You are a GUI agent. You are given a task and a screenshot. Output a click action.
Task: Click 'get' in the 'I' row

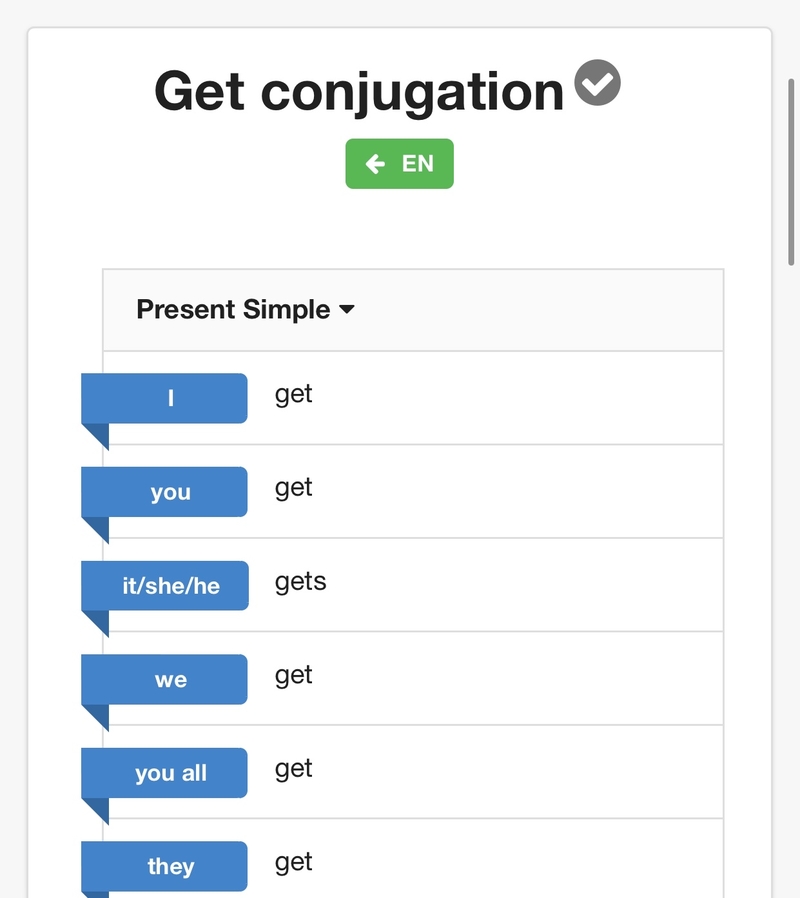pyautogui.click(x=294, y=395)
